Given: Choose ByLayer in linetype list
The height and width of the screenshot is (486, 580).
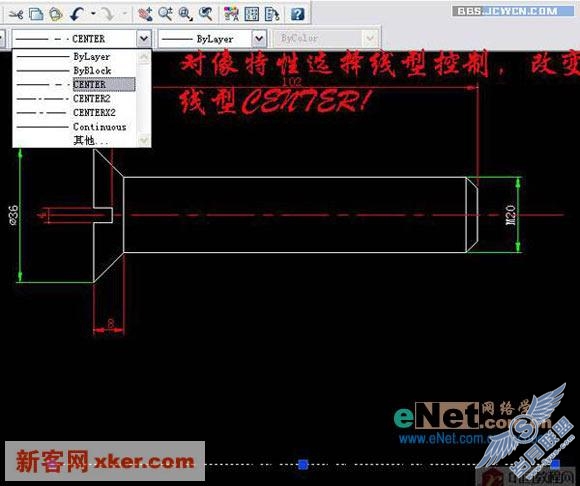Looking at the screenshot, I should click(x=74, y=57).
